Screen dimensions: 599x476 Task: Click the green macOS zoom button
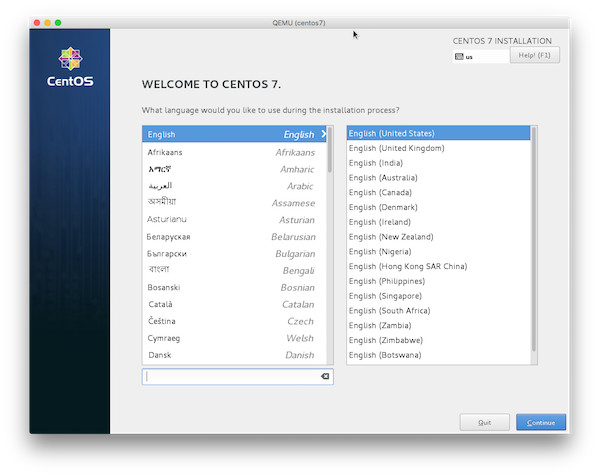(x=58, y=23)
